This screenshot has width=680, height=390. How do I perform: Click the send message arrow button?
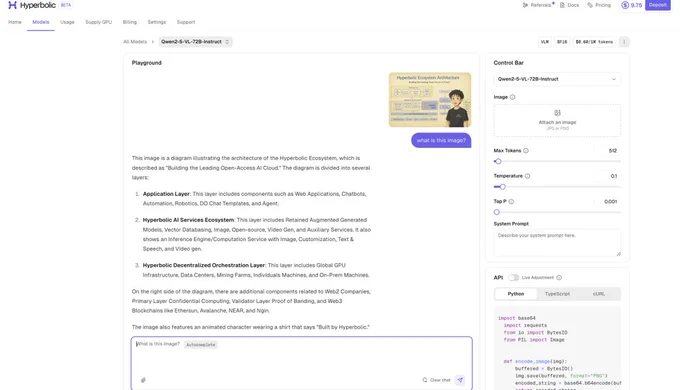pyautogui.click(x=460, y=380)
